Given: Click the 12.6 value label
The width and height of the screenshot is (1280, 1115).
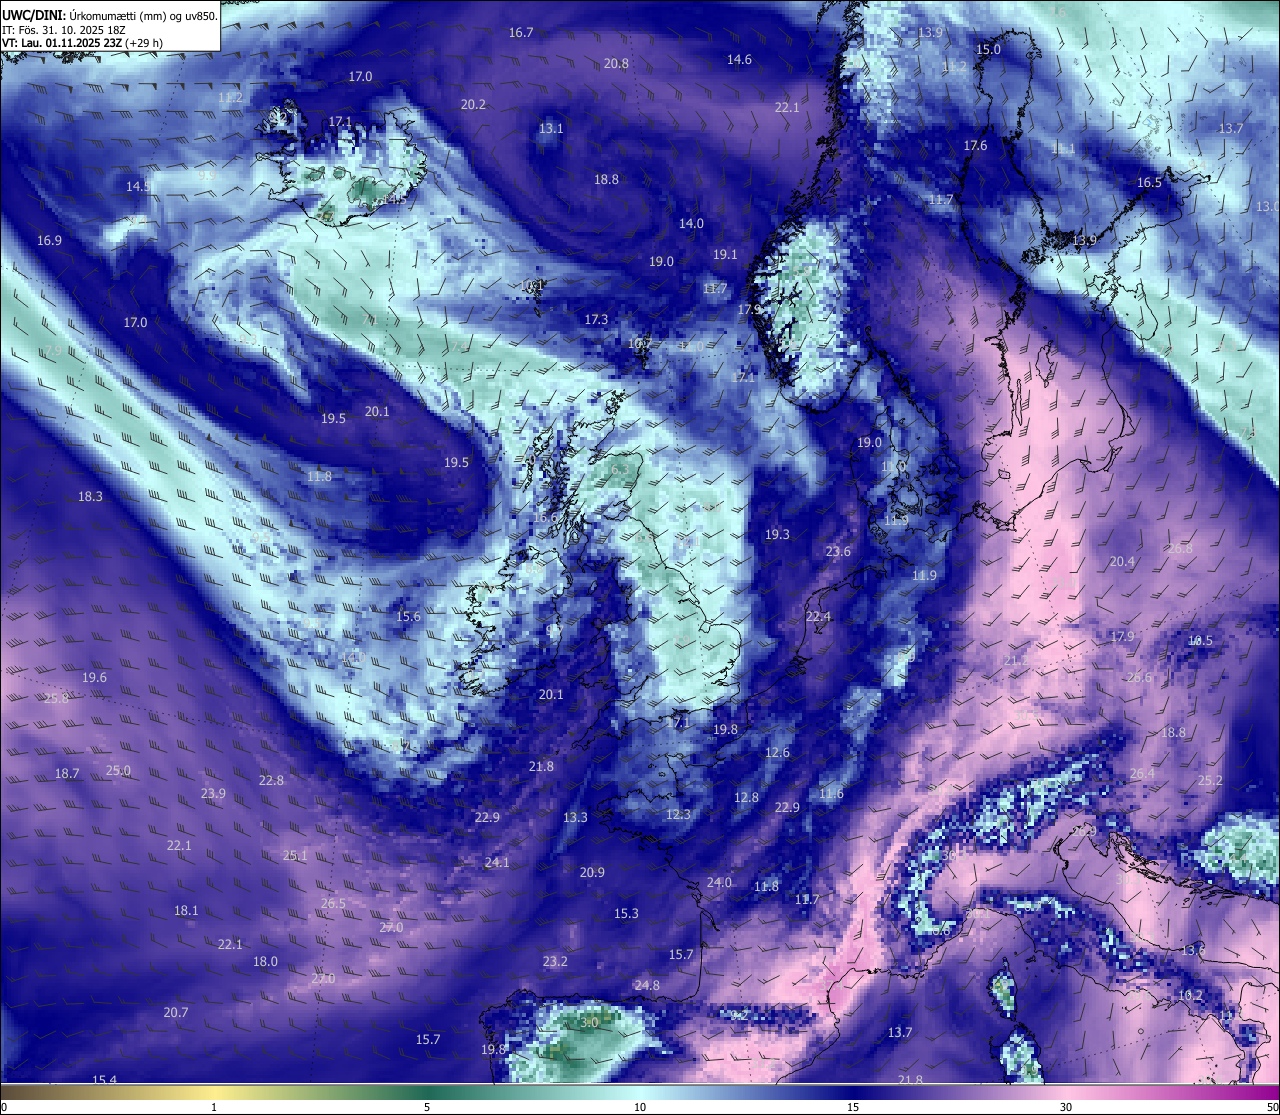Looking at the screenshot, I should coord(777,752).
